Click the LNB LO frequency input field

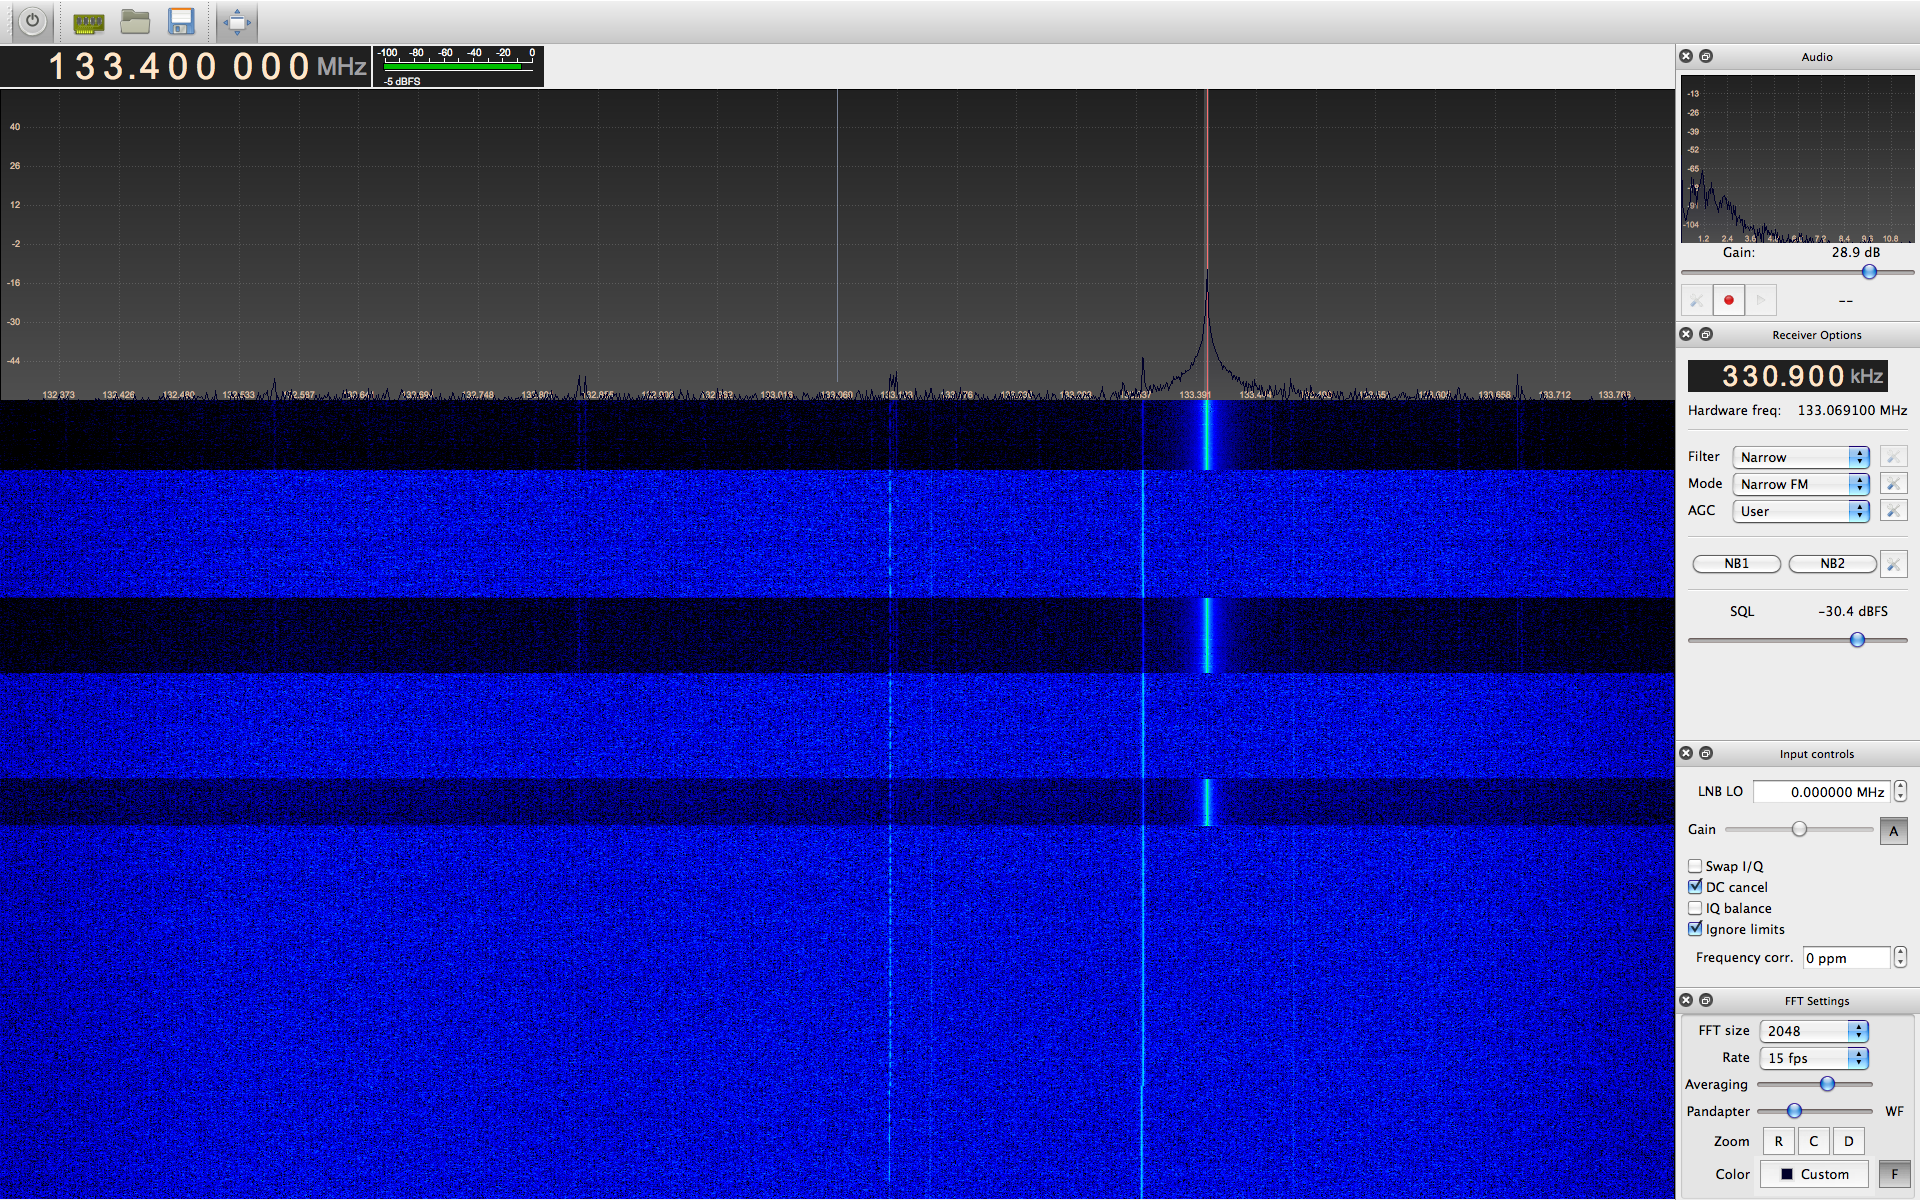click(1821, 792)
